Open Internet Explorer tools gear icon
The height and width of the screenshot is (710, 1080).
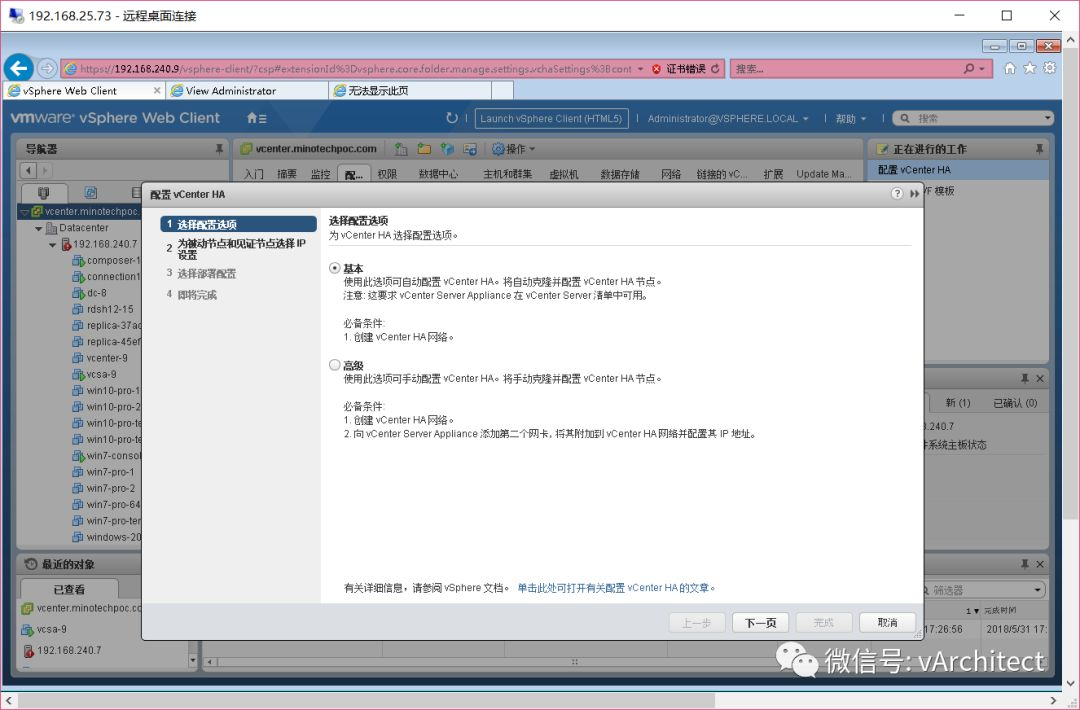1050,68
